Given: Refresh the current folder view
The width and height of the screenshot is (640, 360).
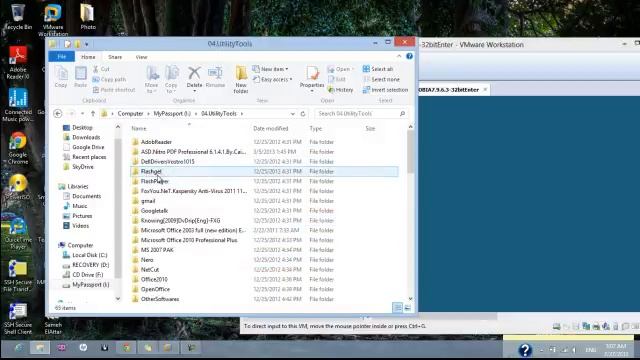Looking at the screenshot, I should (x=303, y=114).
